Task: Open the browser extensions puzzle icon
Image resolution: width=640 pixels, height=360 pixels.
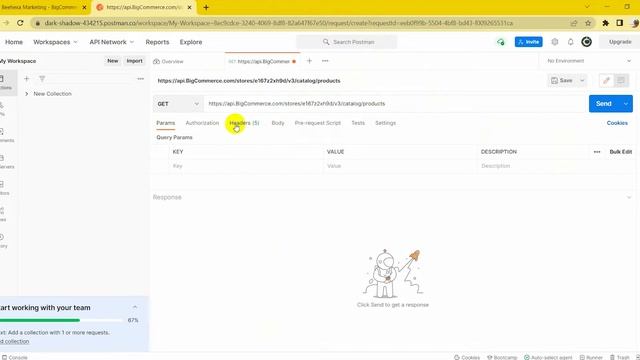Action: click(606, 23)
